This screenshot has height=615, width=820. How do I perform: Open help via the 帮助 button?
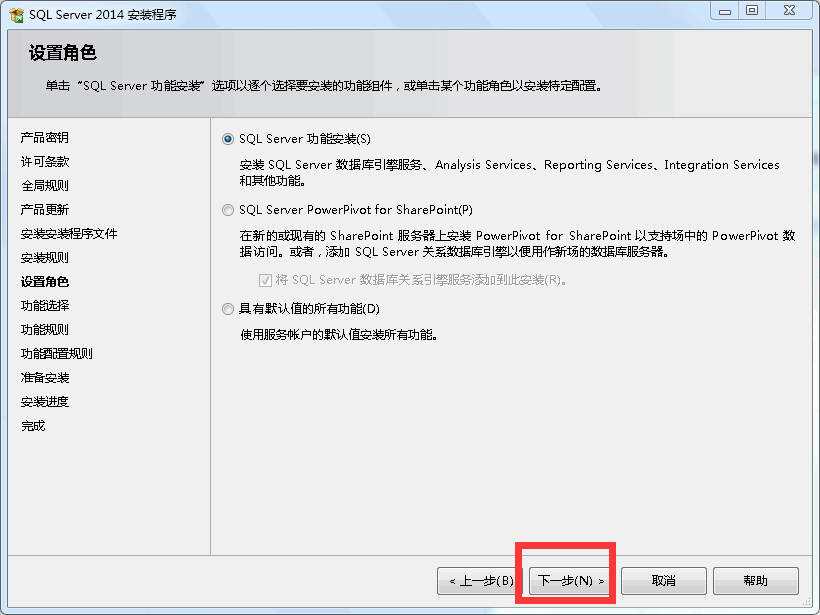756,581
